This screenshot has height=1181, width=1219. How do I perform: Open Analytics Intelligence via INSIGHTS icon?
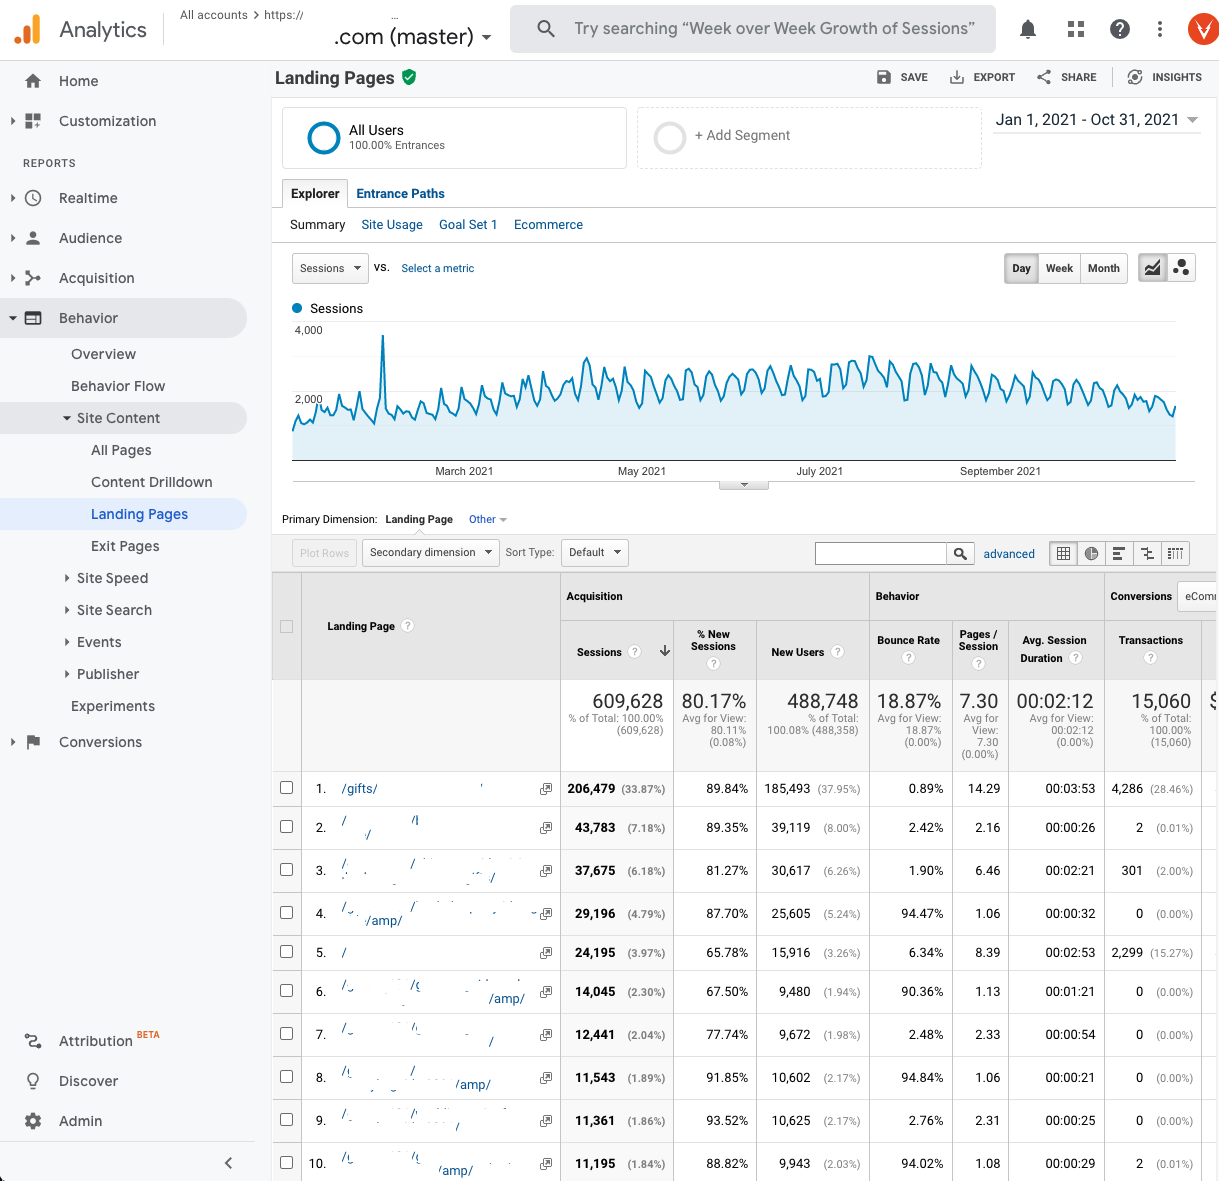point(1134,77)
